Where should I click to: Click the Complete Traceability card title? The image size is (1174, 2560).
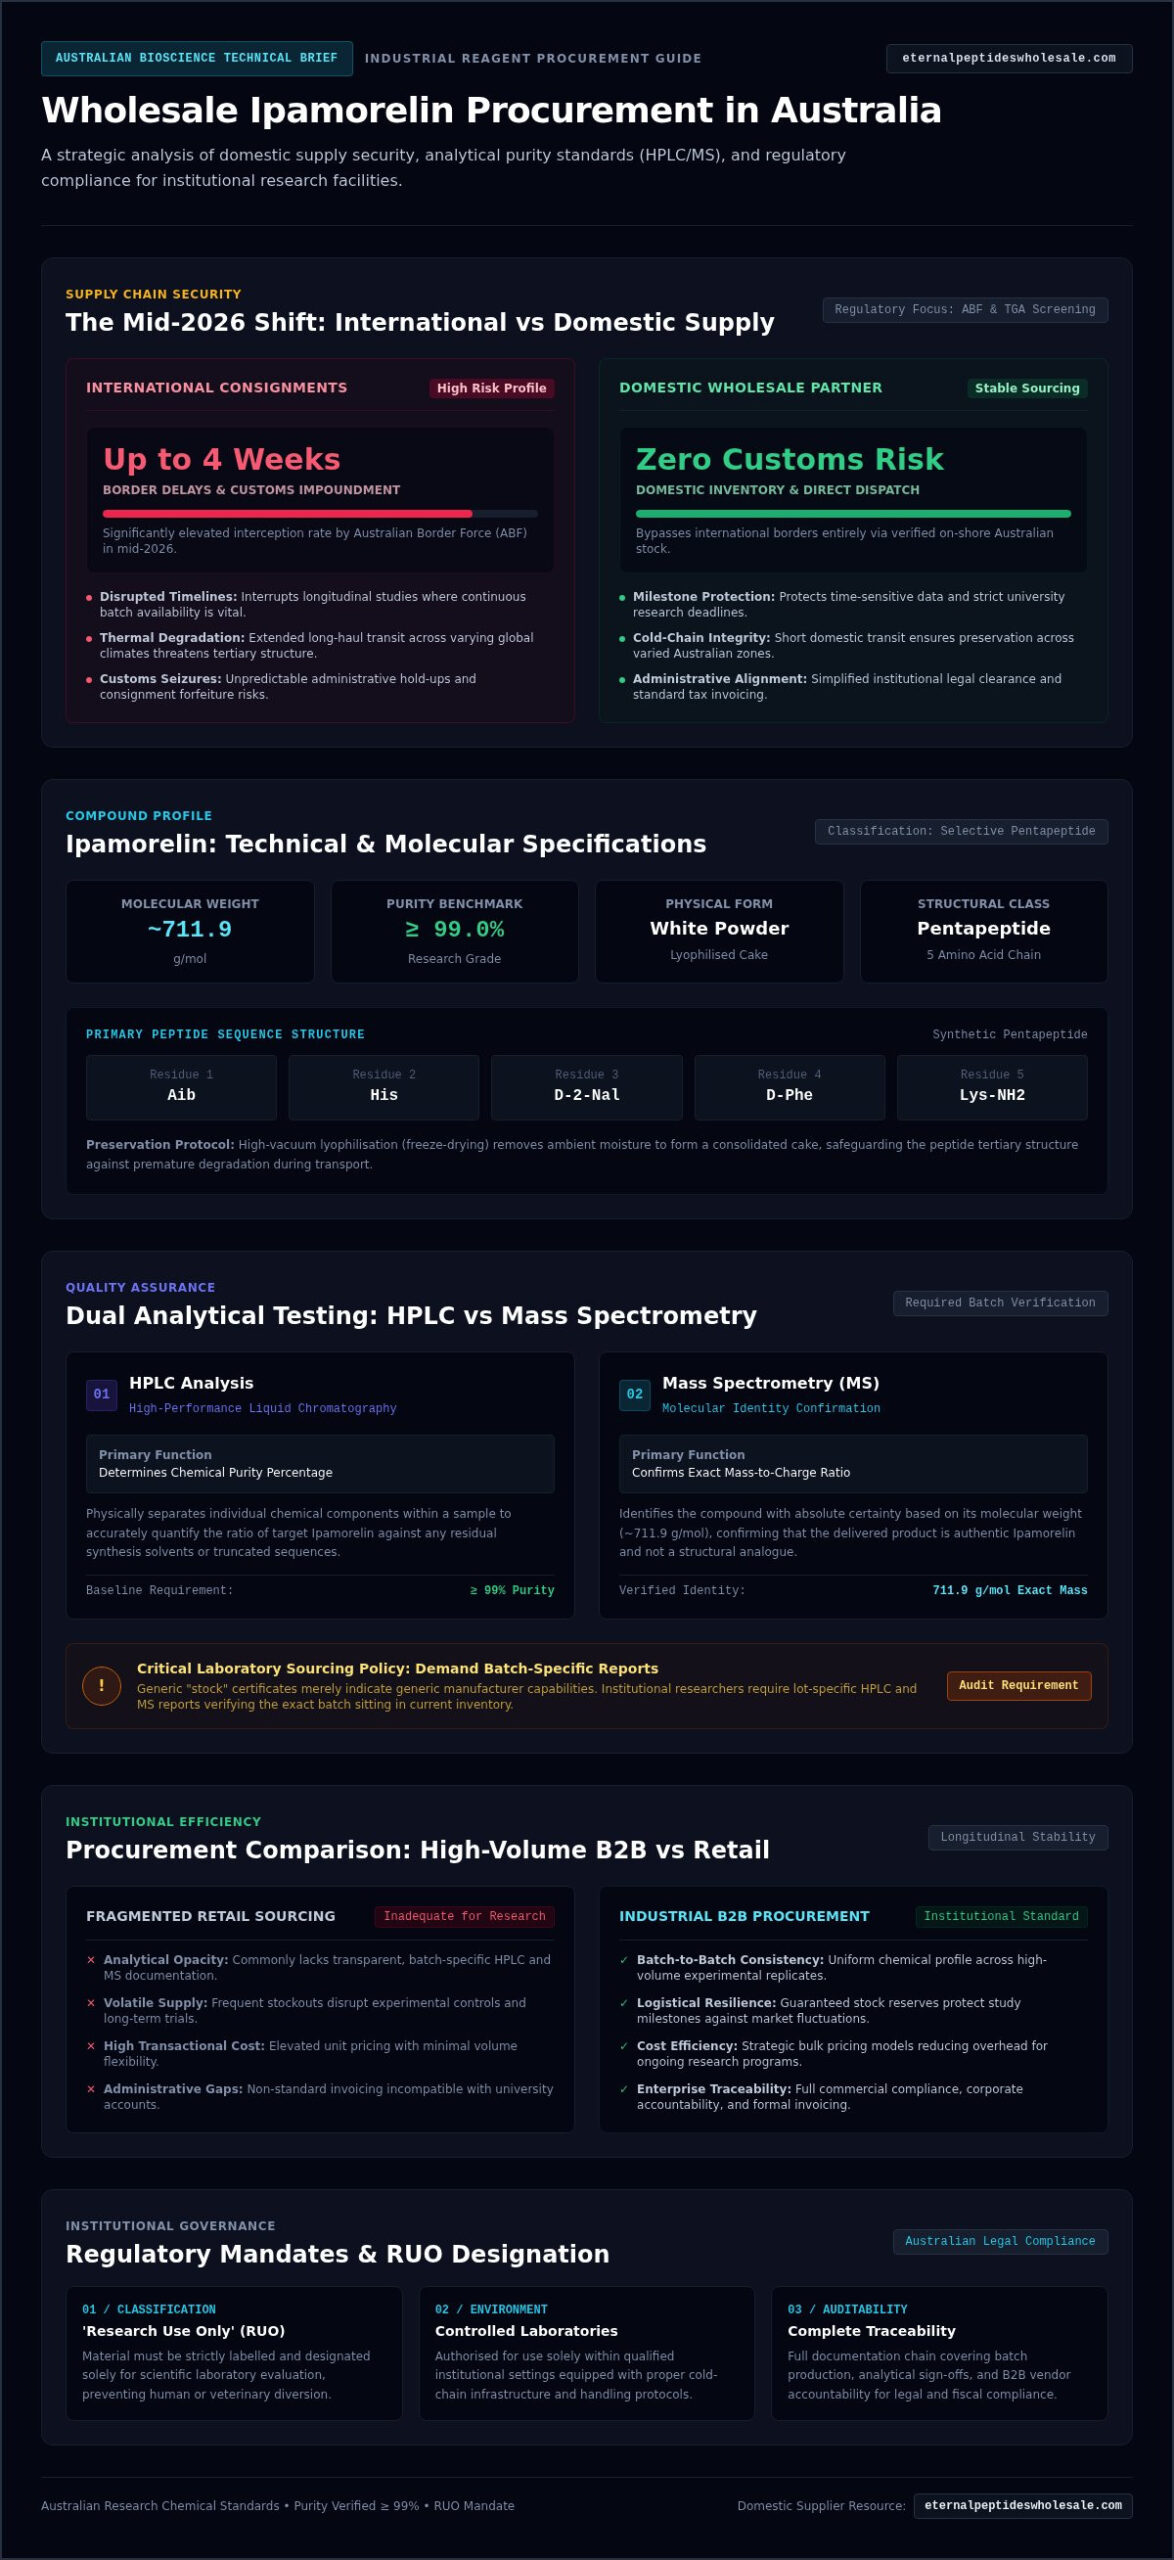[x=872, y=2331]
